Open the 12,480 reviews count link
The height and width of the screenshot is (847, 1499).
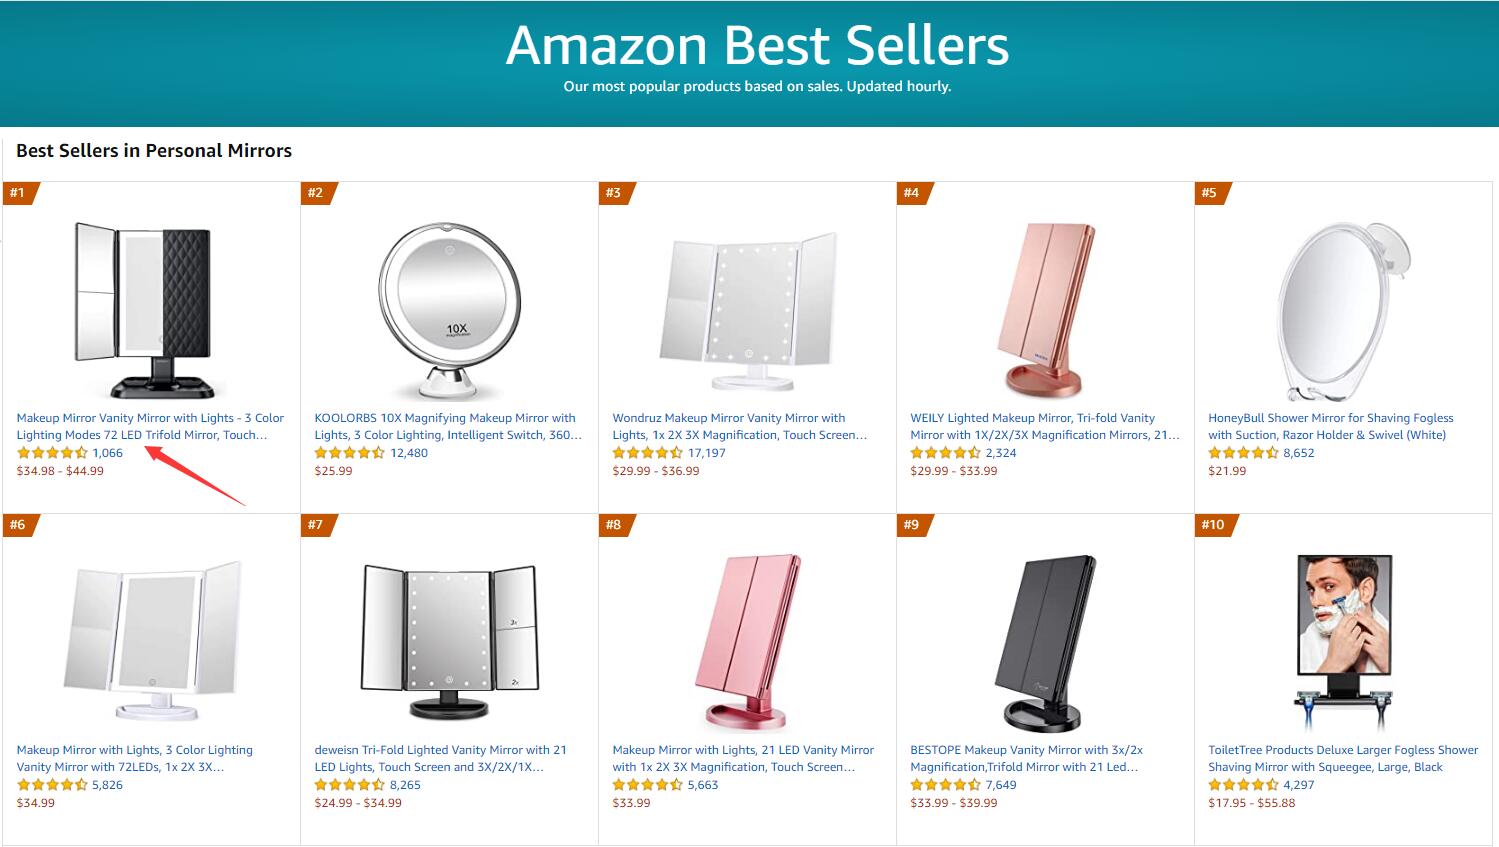point(409,453)
